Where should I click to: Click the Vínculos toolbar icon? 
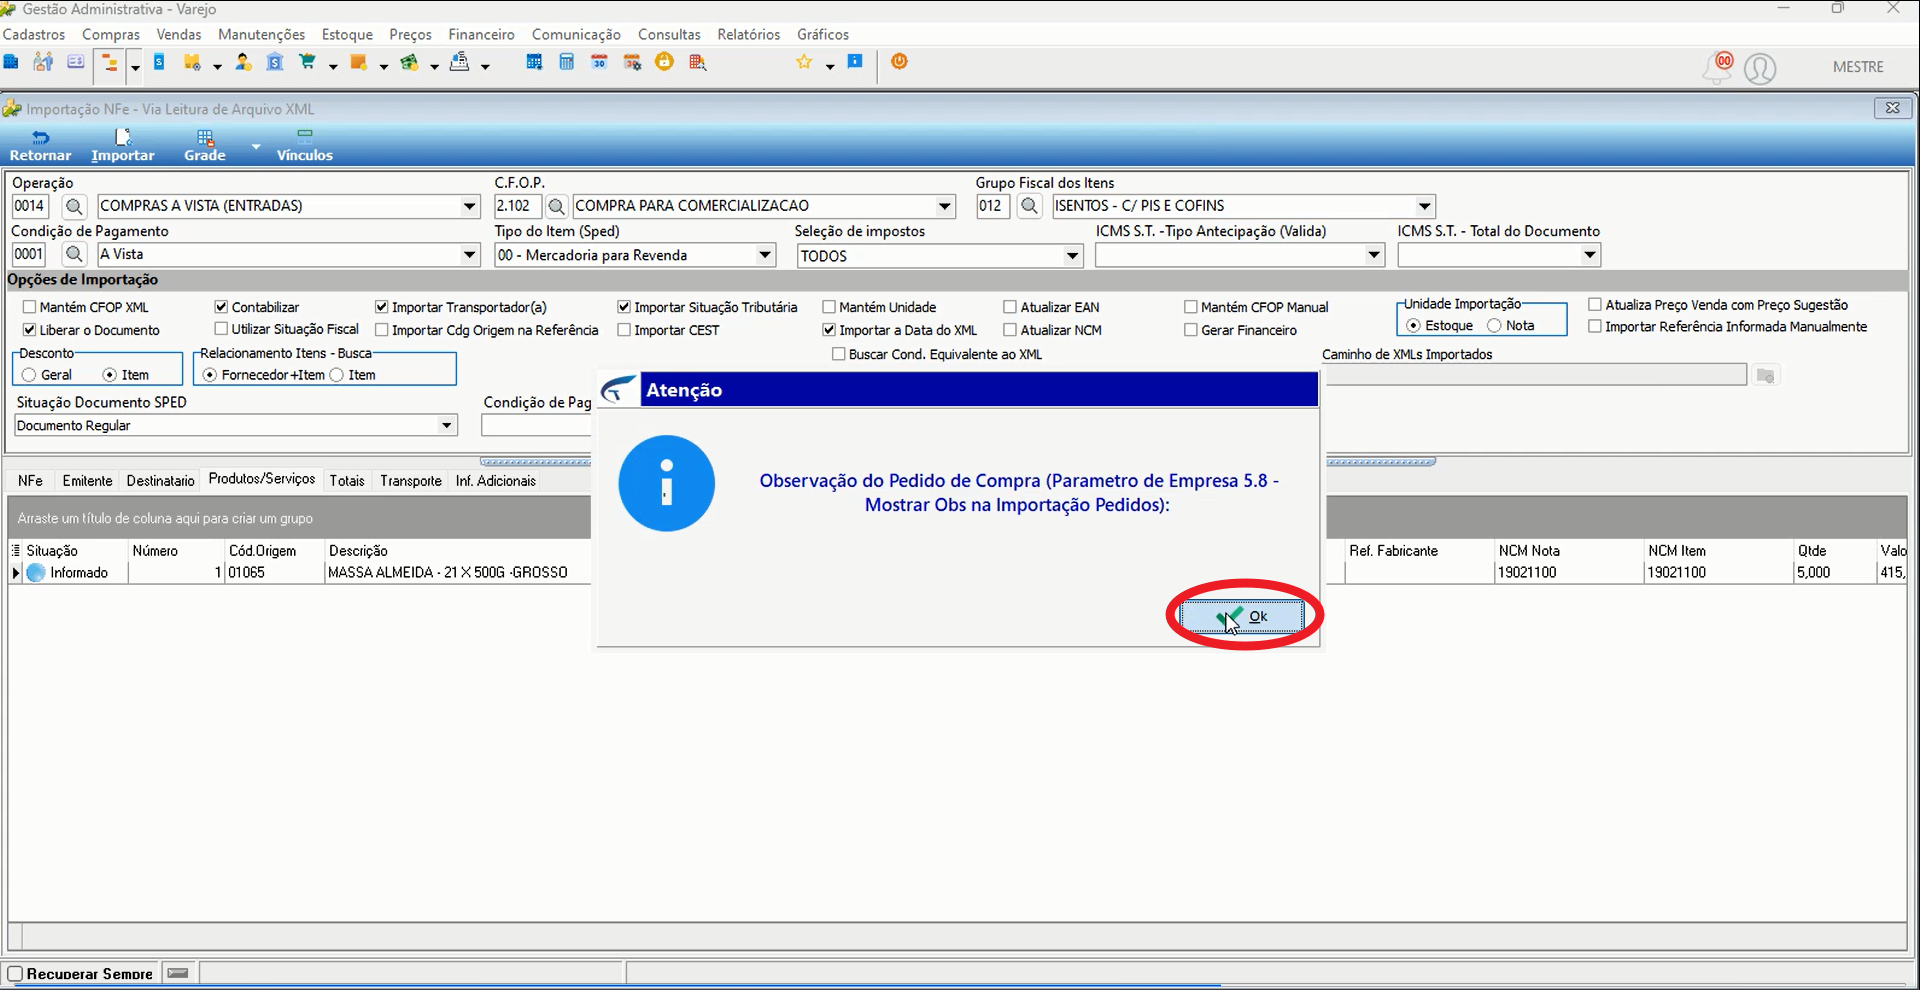(304, 145)
